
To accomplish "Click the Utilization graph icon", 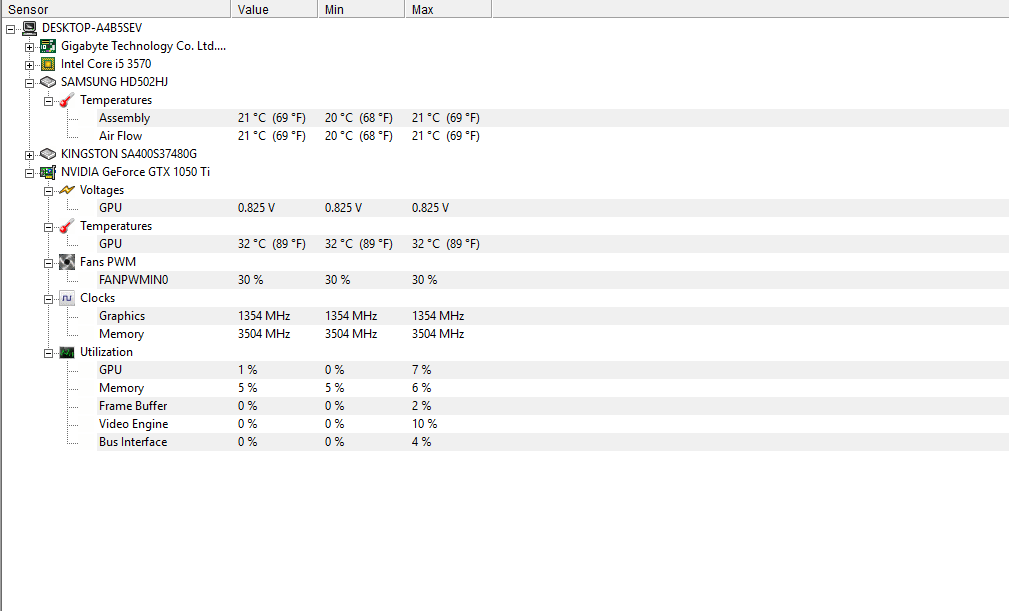I will tap(67, 352).
